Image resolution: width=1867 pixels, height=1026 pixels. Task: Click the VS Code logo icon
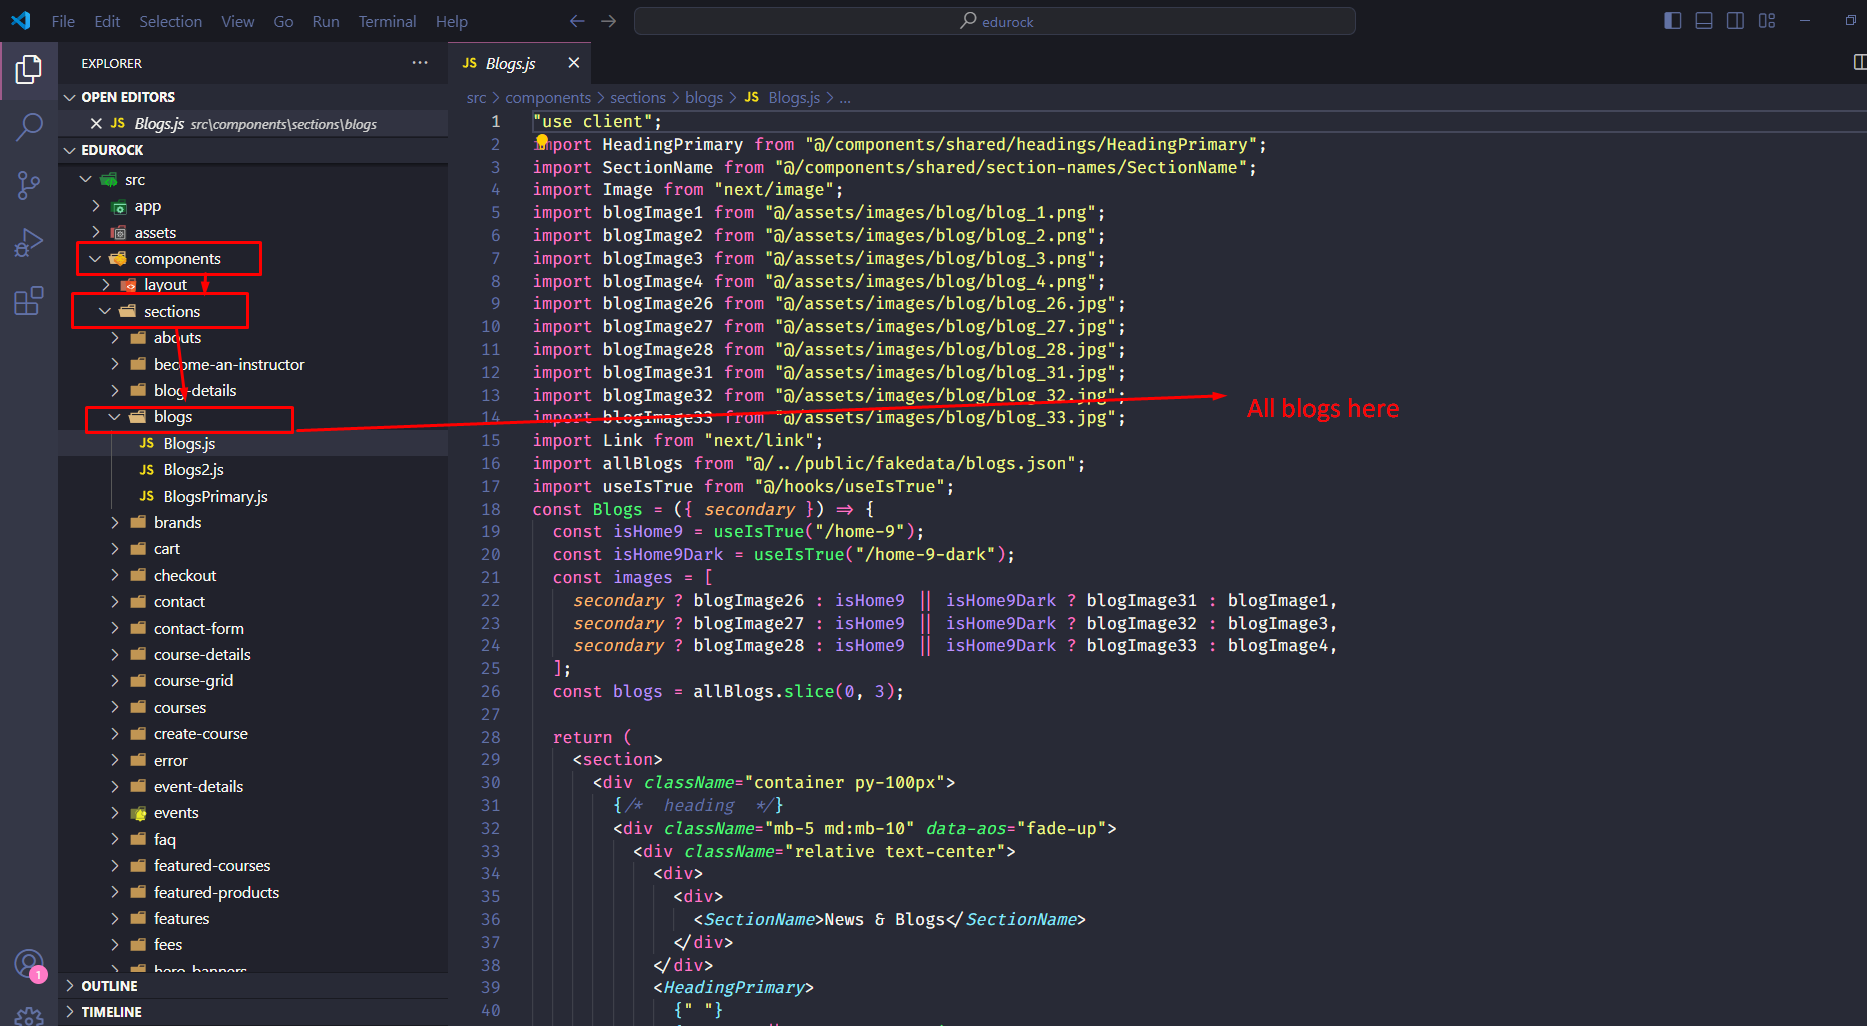coord(21,21)
